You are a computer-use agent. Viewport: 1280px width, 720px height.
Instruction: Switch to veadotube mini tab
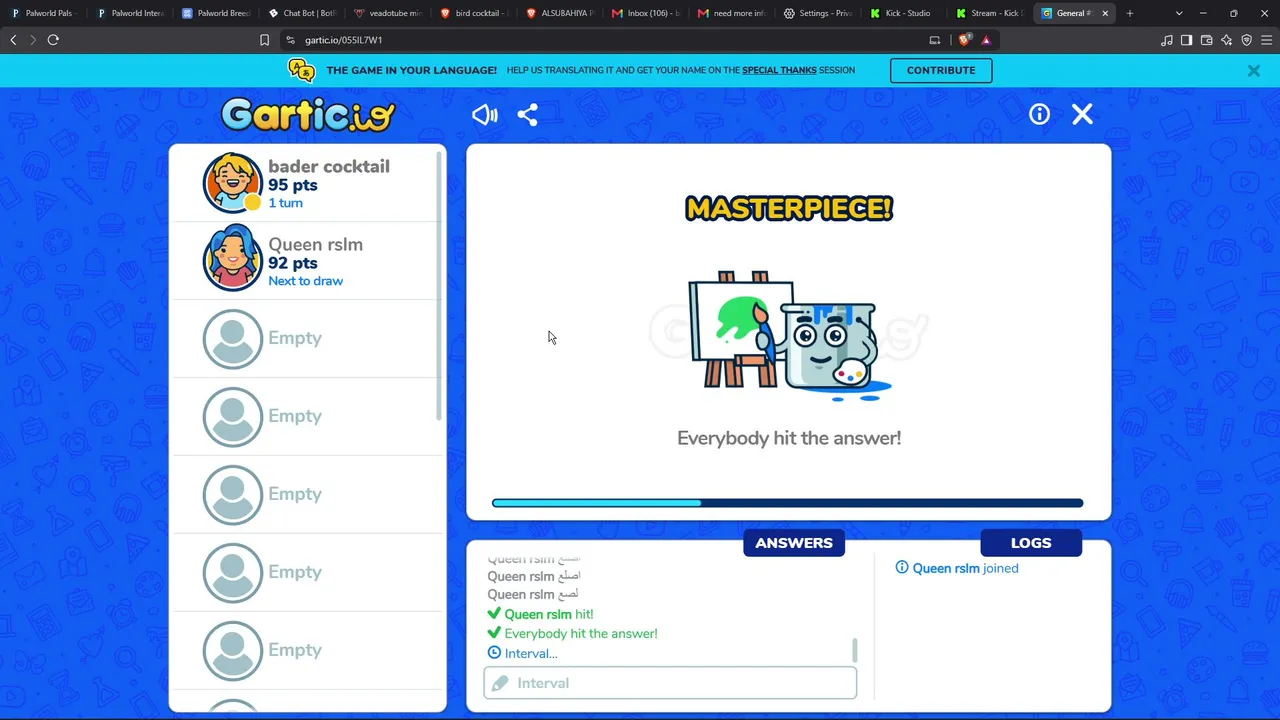pos(387,13)
